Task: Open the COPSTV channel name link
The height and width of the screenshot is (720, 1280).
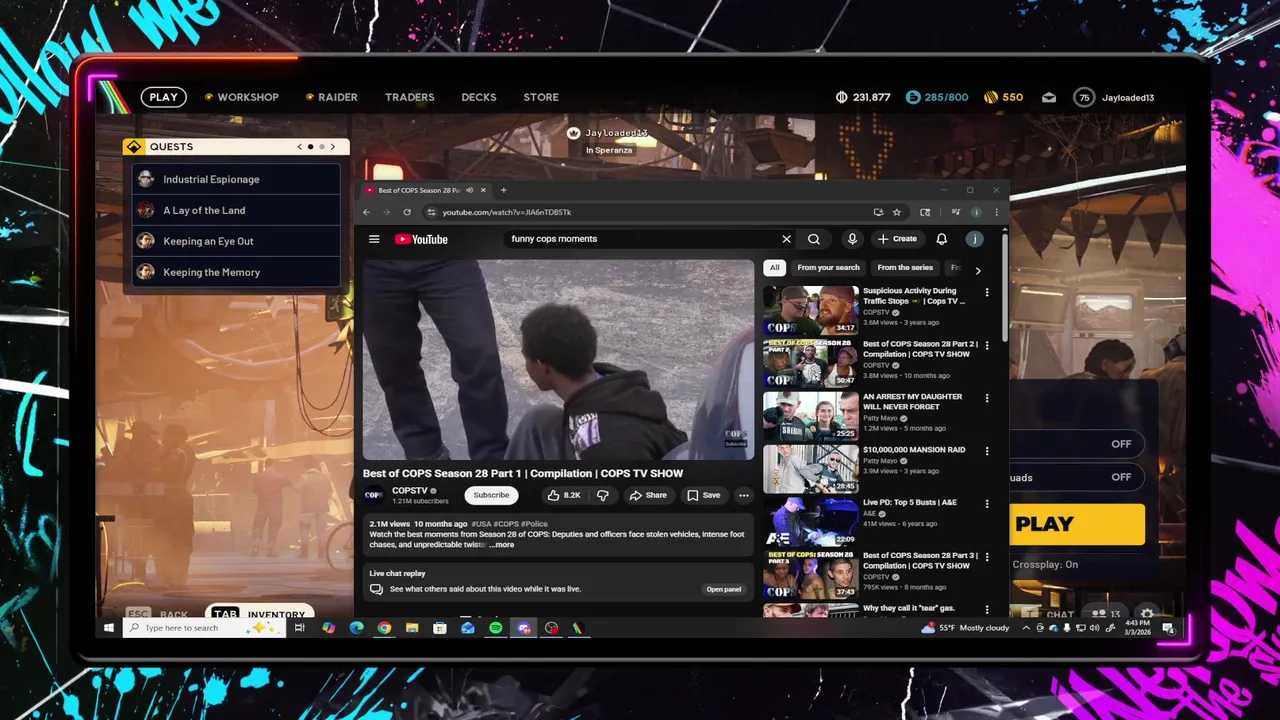Action: coord(410,490)
